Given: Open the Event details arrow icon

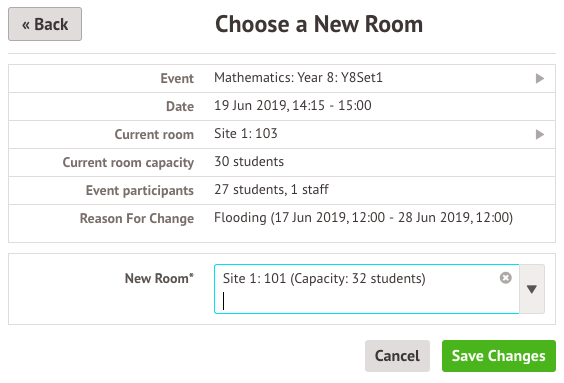Looking at the screenshot, I should click(540, 78).
